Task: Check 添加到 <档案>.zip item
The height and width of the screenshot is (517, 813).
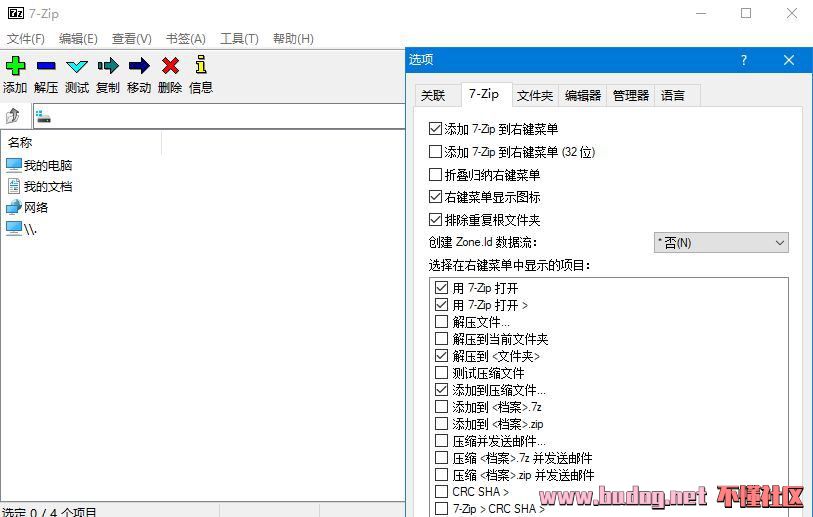Action: tap(441, 424)
